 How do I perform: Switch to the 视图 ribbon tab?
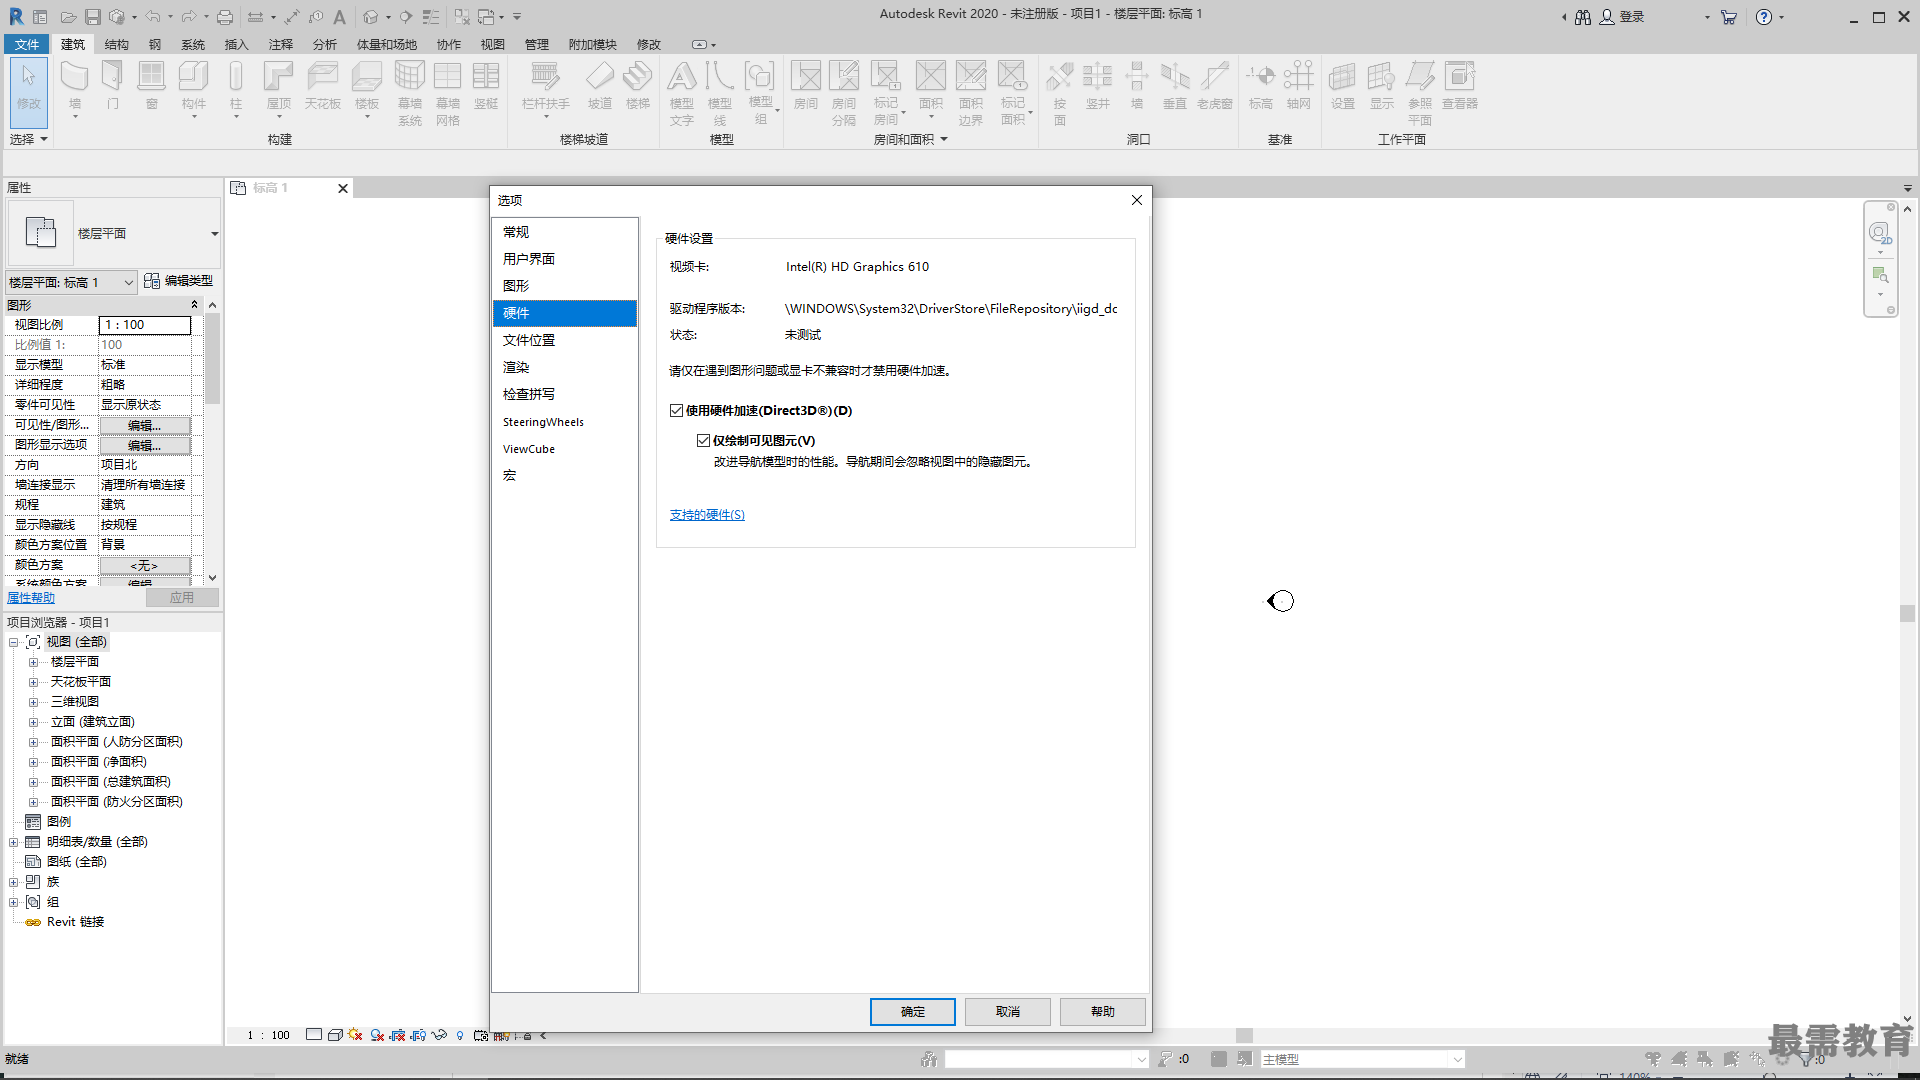coord(493,45)
